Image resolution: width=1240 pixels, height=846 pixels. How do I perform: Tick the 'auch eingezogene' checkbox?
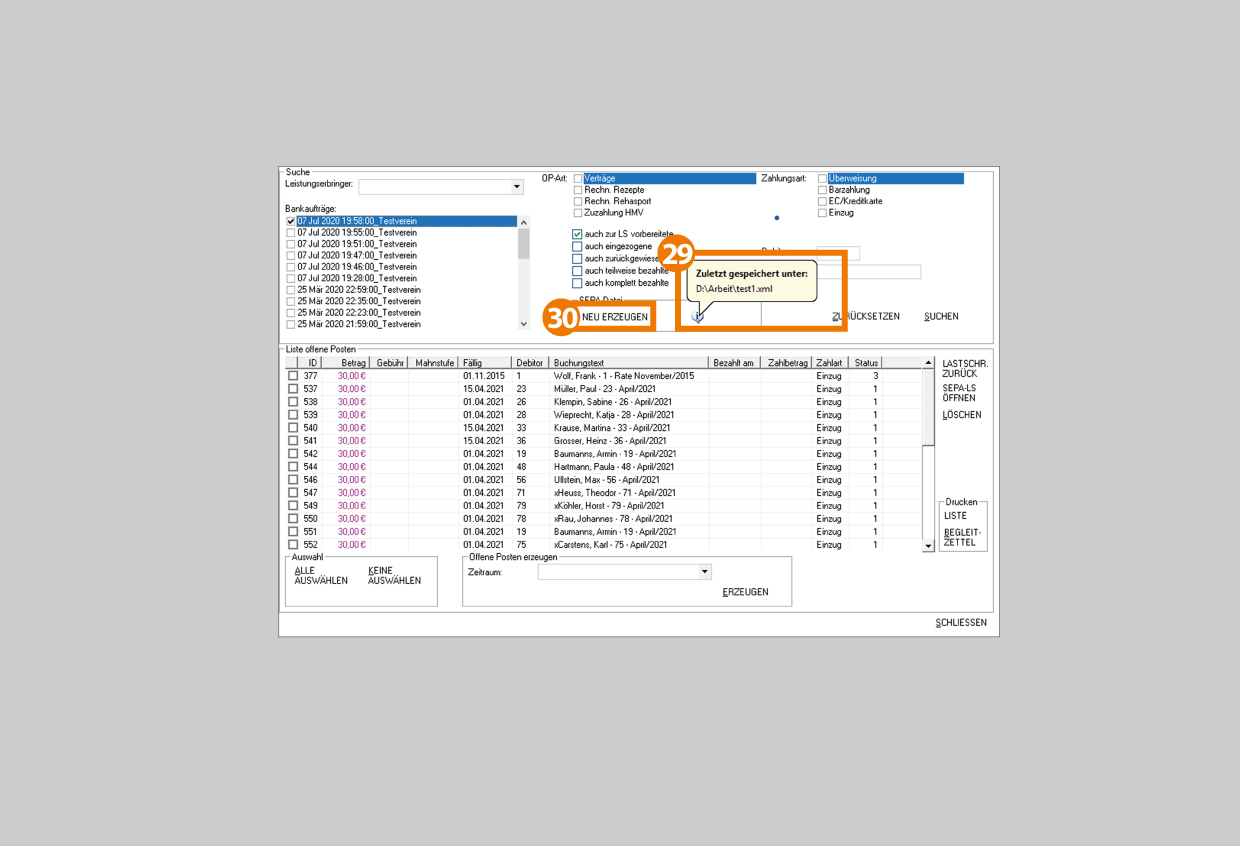click(x=577, y=246)
